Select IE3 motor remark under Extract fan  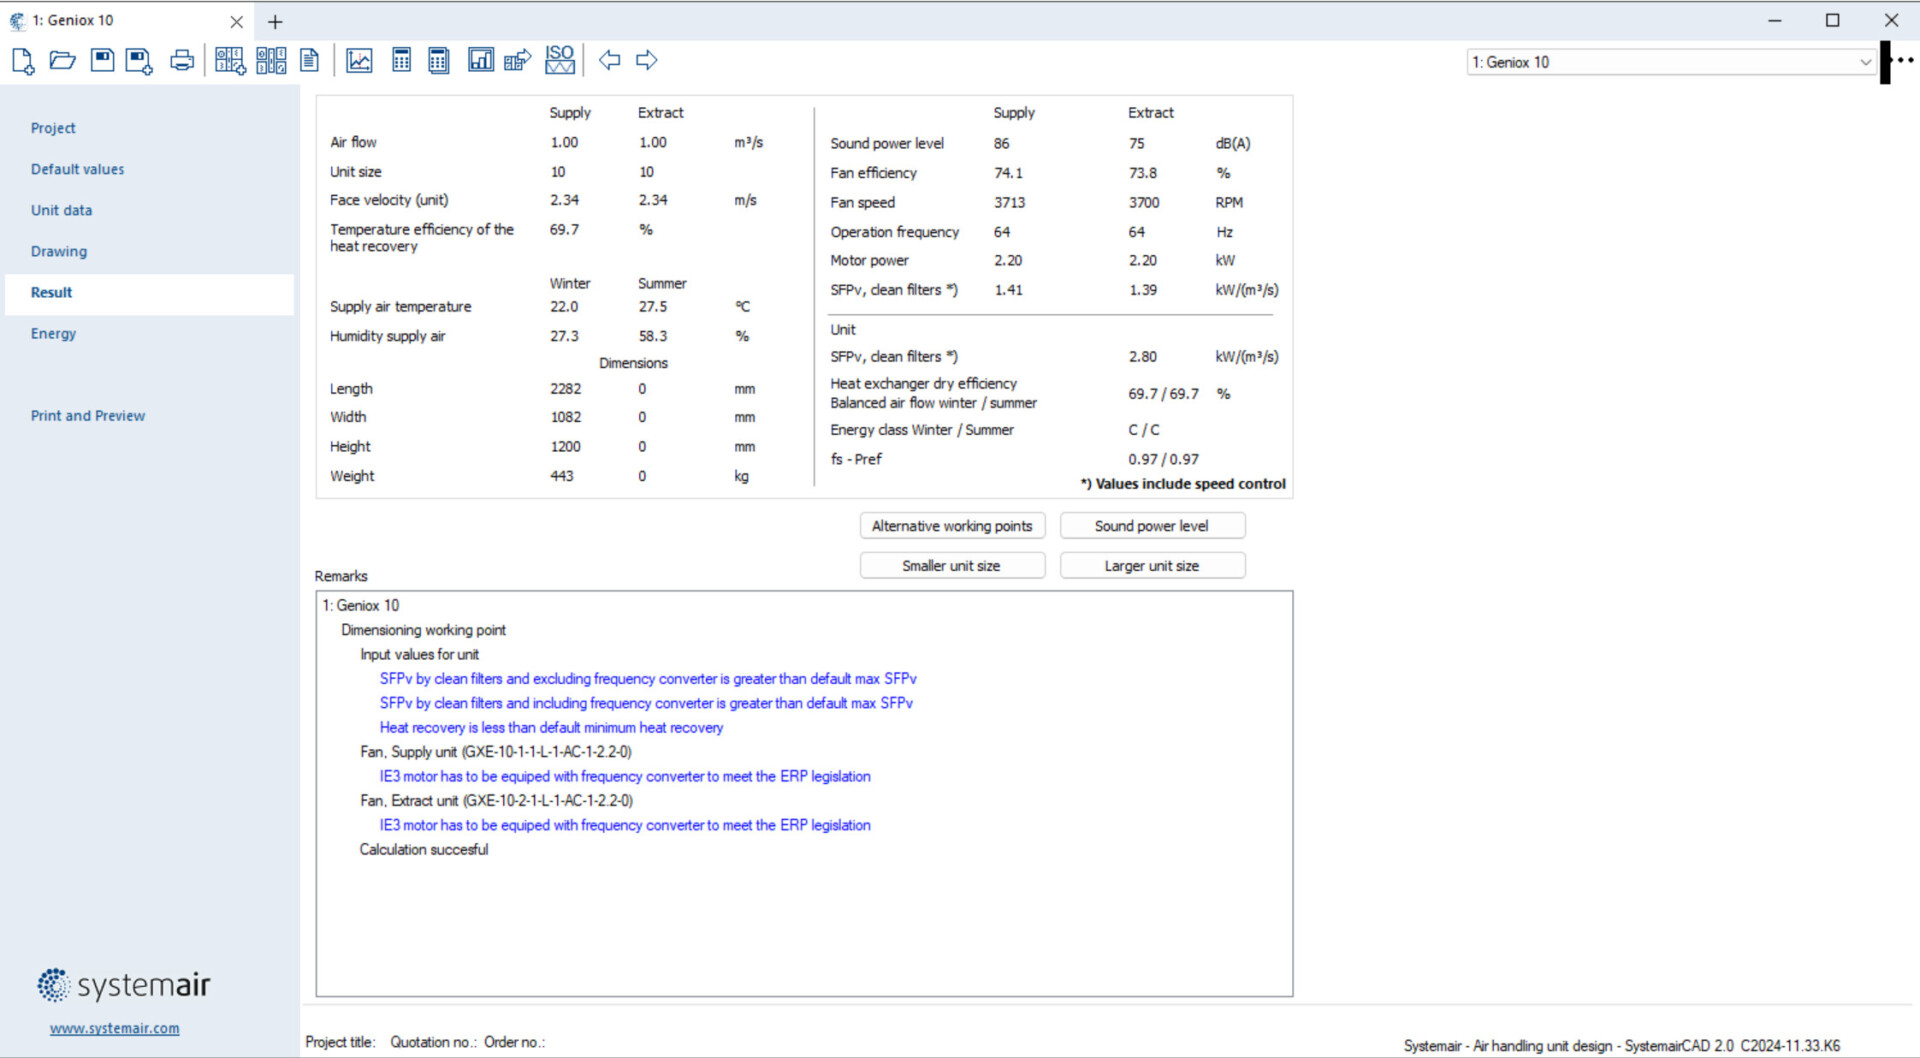pos(625,826)
